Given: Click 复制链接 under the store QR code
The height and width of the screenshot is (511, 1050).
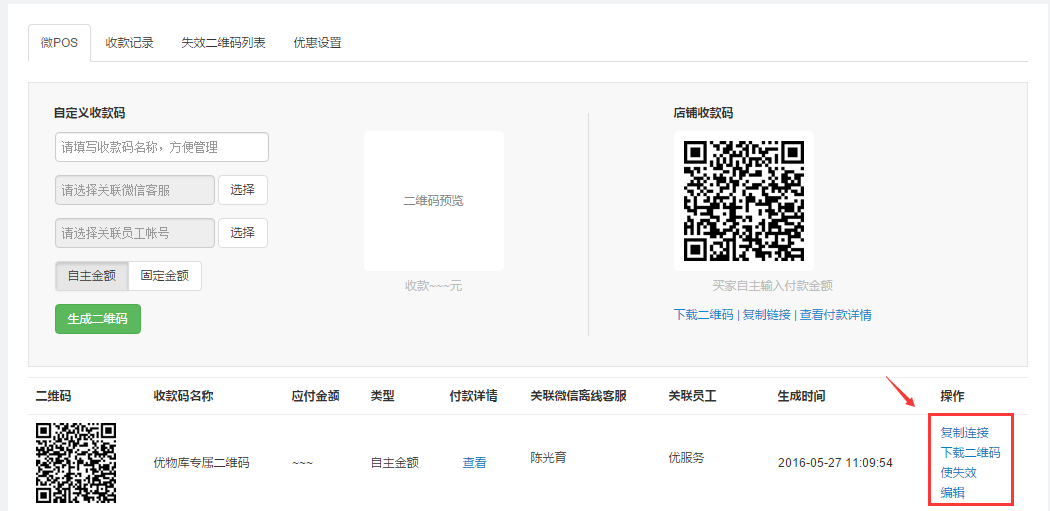Looking at the screenshot, I should tap(765, 315).
